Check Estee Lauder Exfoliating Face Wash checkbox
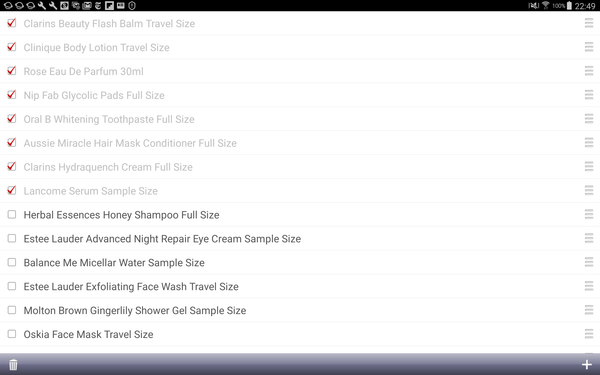Viewport: 600px width, 375px height. click(12, 286)
